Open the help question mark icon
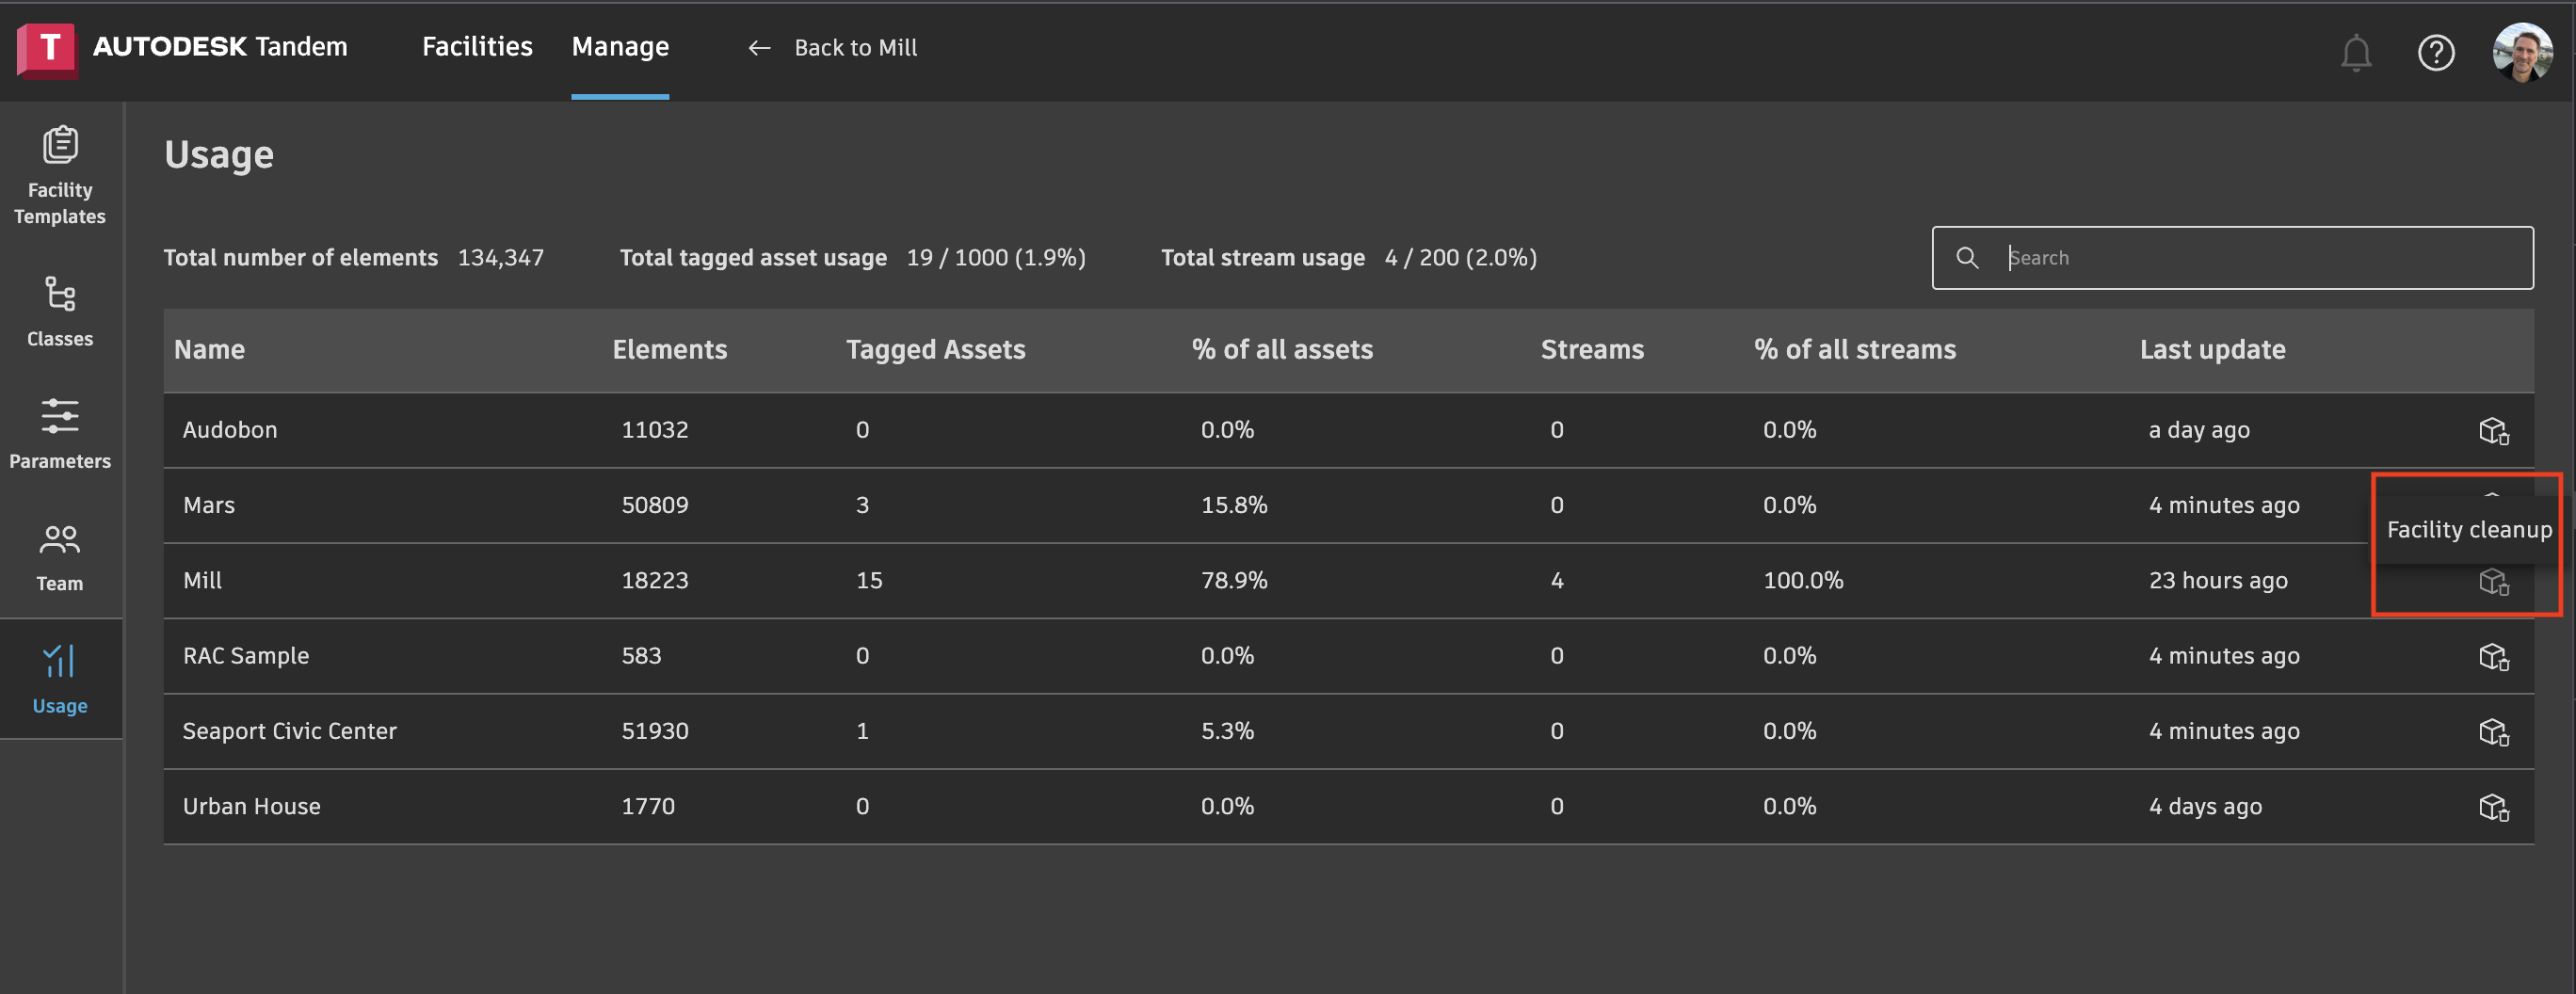Image resolution: width=2576 pixels, height=994 pixels. (2435, 52)
